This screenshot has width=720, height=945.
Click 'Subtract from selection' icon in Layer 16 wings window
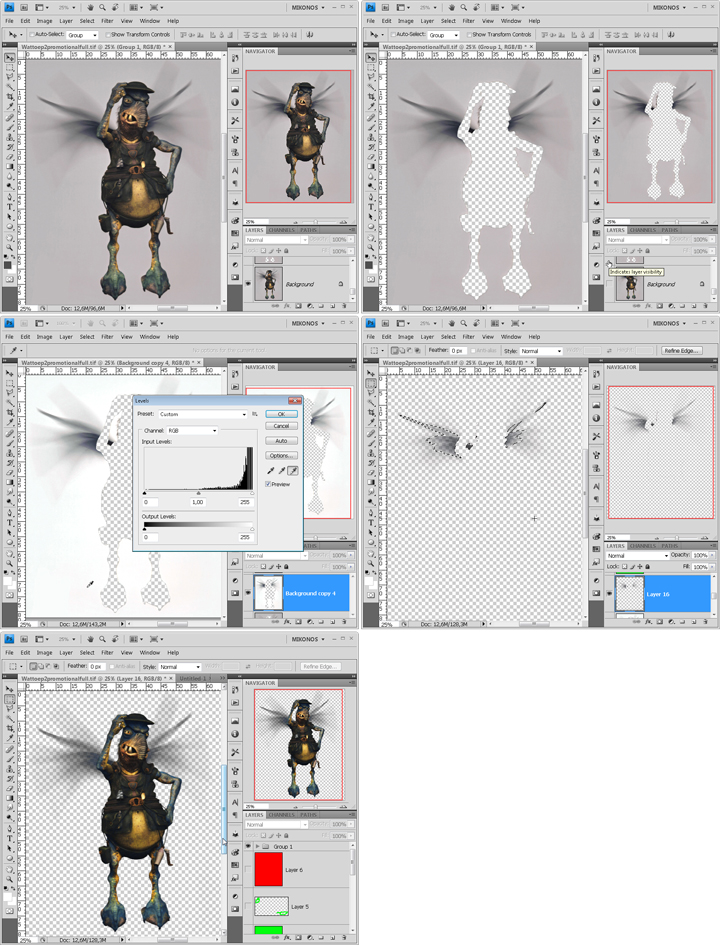click(x=409, y=350)
